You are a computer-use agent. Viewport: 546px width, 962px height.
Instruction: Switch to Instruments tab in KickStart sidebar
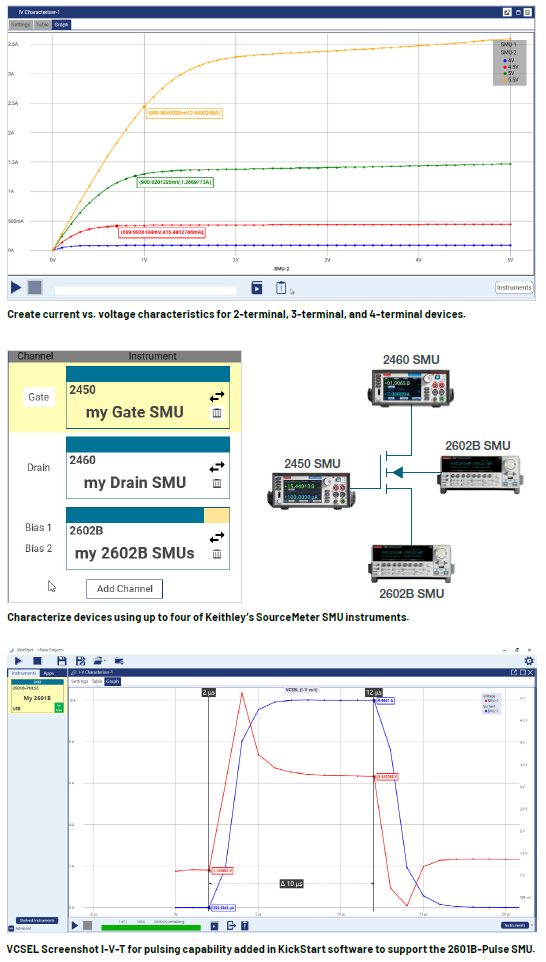(x=25, y=673)
